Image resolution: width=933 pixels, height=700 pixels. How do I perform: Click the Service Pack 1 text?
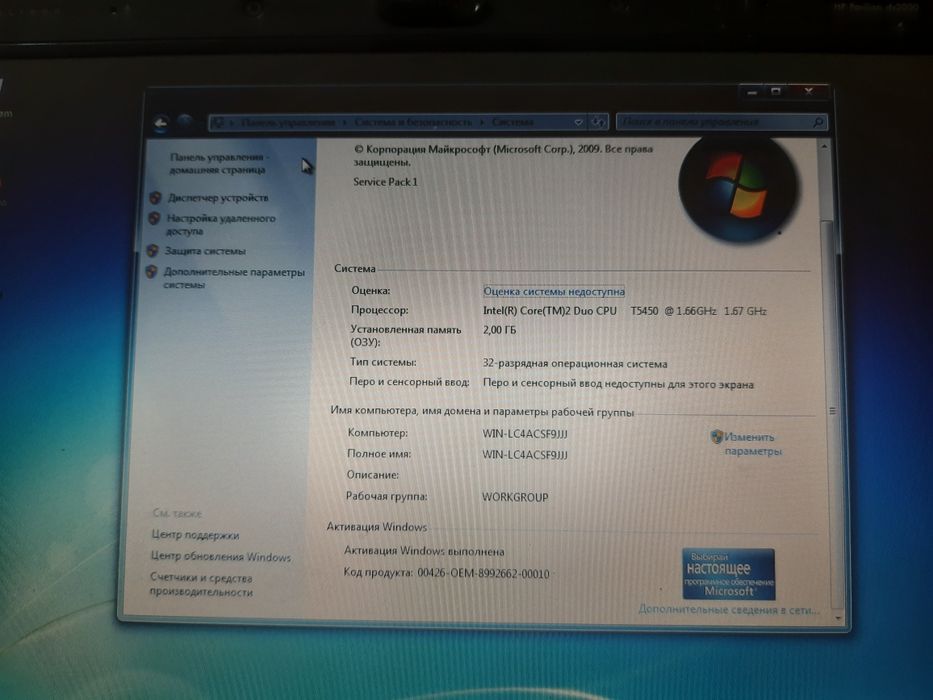(386, 182)
